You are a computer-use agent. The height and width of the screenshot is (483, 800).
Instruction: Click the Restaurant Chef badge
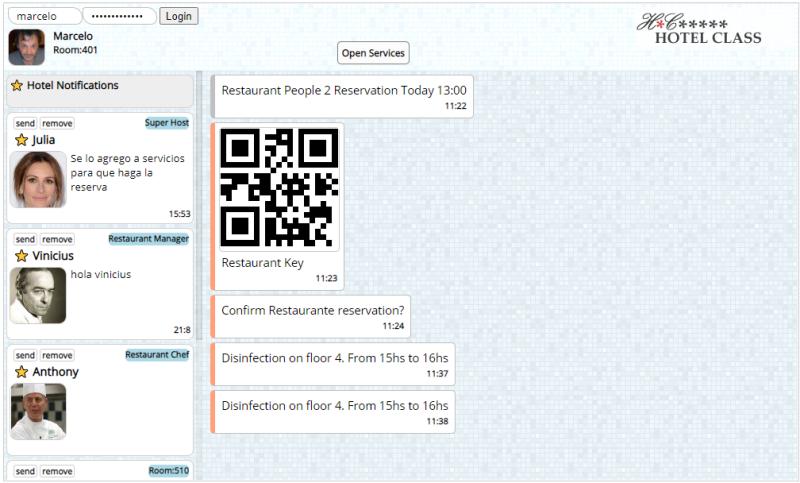(157, 354)
